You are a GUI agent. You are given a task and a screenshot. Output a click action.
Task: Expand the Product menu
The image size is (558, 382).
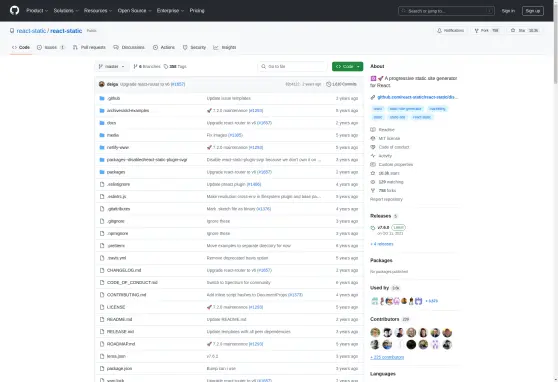pyautogui.click(x=37, y=11)
